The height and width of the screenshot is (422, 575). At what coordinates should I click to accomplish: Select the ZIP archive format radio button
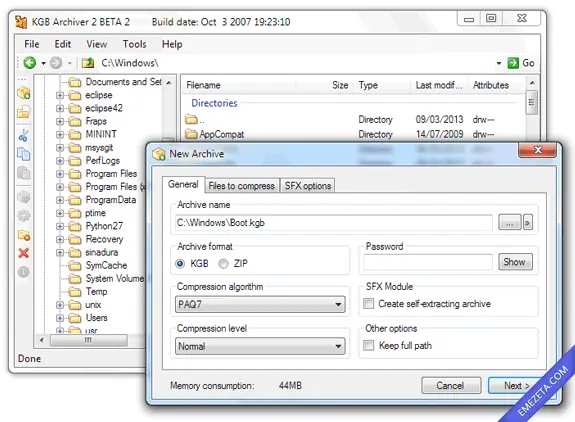[x=223, y=264]
